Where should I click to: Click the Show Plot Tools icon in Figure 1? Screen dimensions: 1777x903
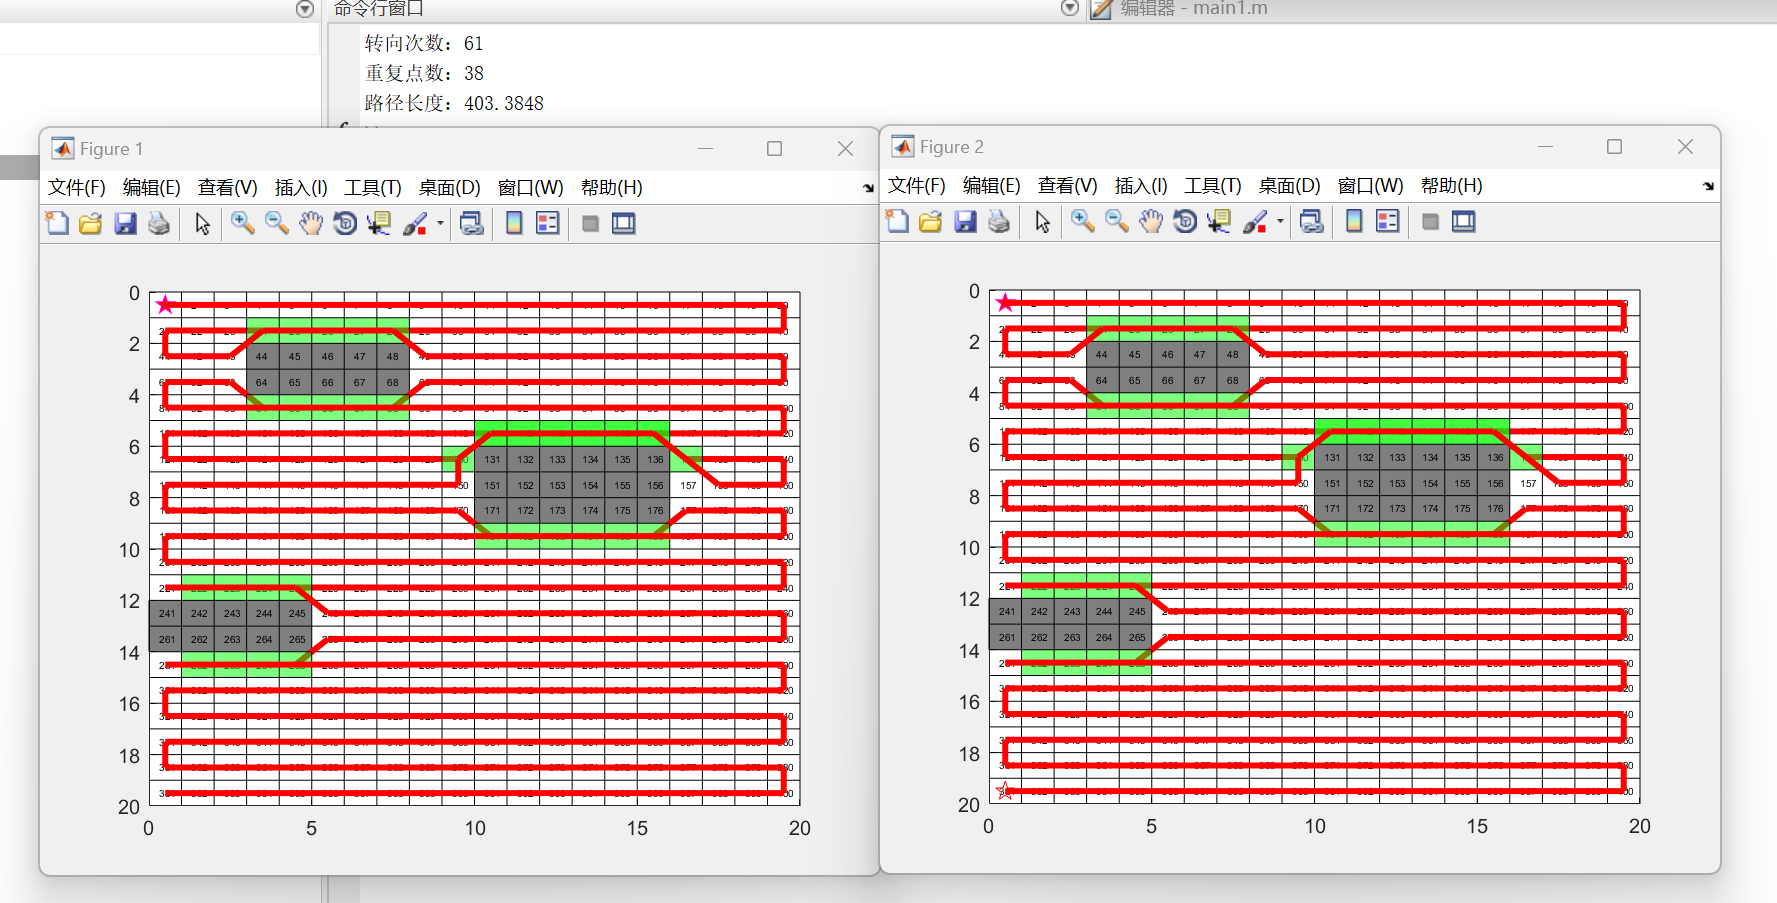coord(624,223)
